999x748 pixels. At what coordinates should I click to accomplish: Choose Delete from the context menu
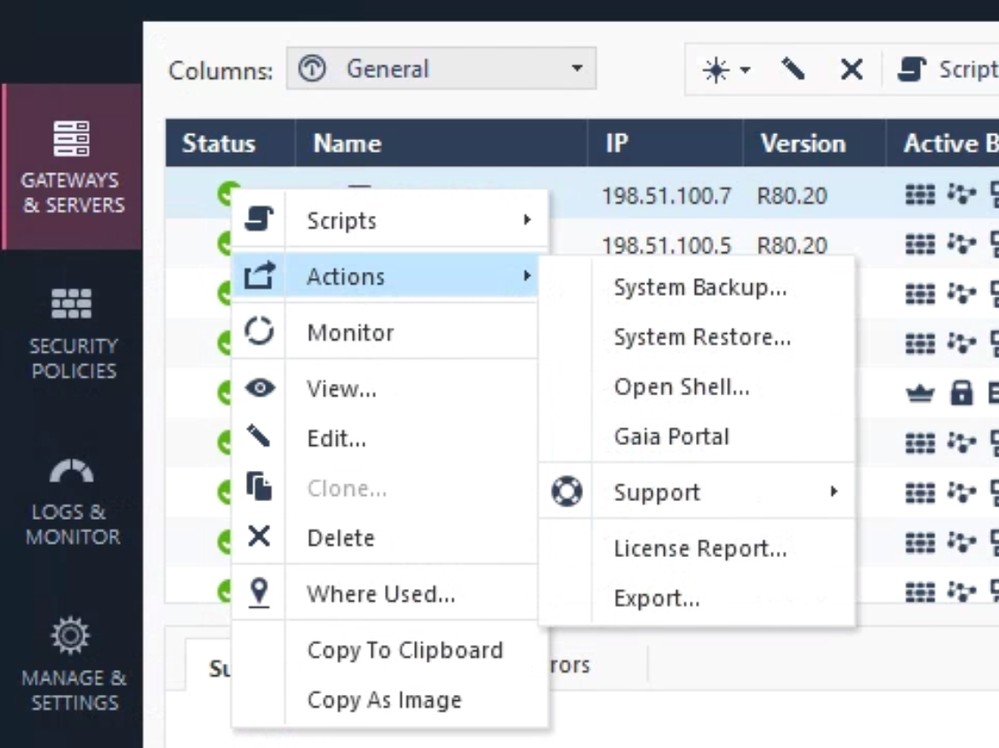pos(386,538)
